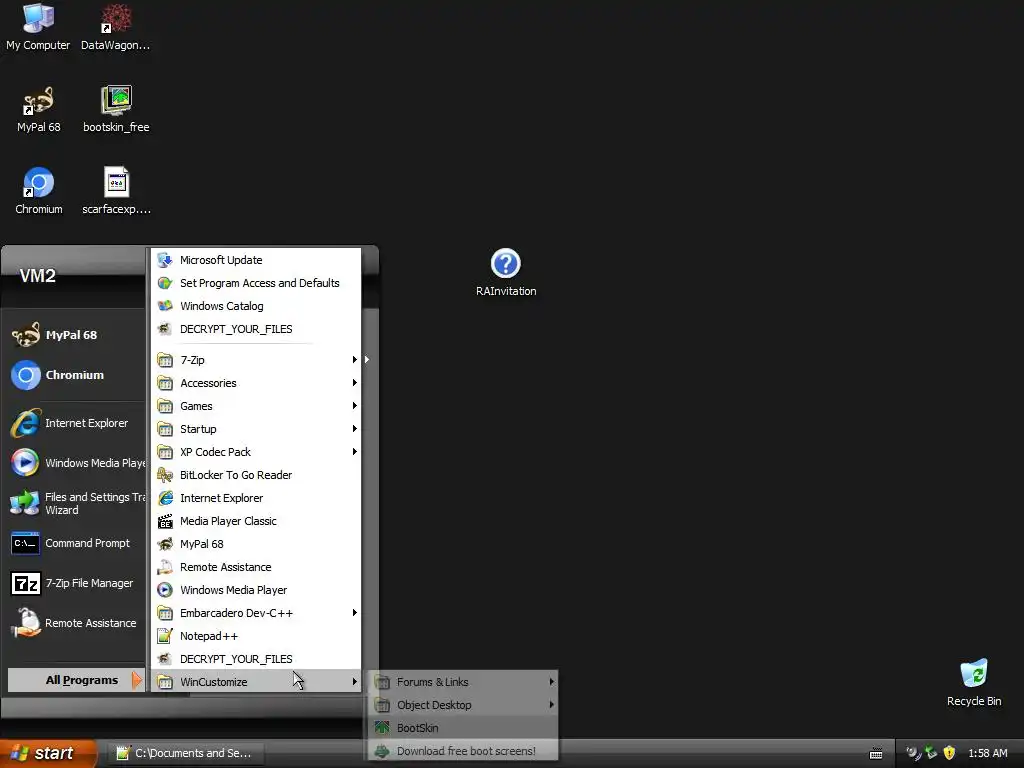Screen dimensions: 1024x768
Task: Open Windows Media Player in All Programs list
Action: click(256, 590)
